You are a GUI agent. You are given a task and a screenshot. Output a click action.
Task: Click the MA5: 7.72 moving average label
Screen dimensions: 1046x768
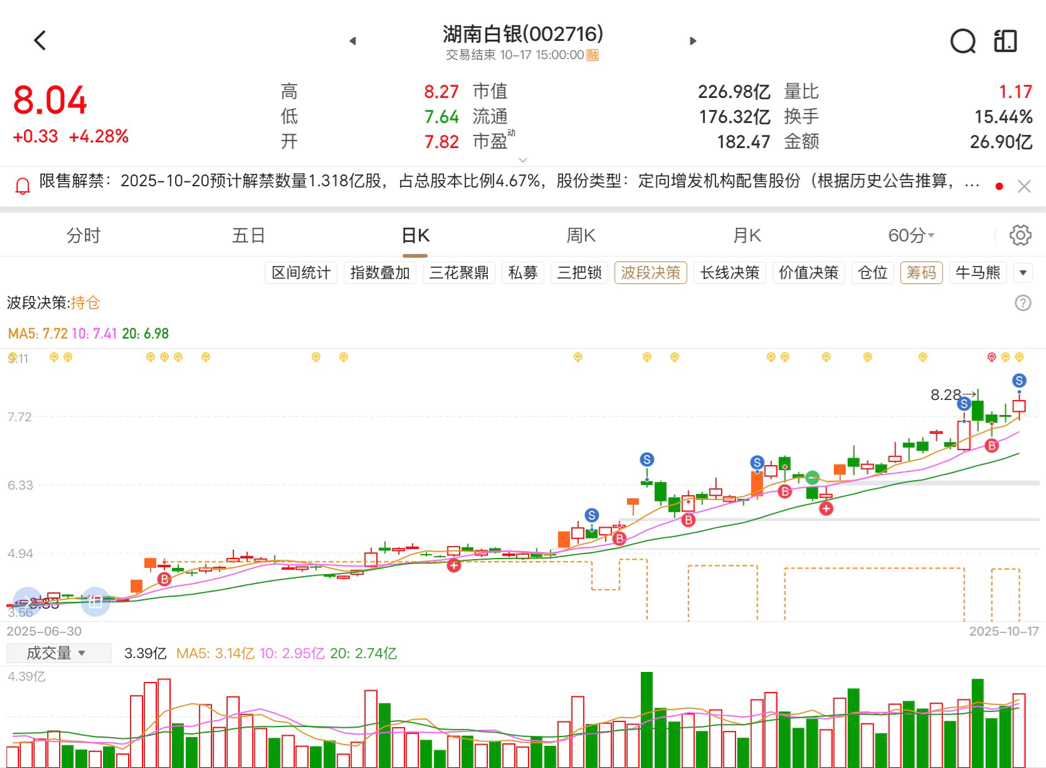pyautogui.click(x=37, y=334)
